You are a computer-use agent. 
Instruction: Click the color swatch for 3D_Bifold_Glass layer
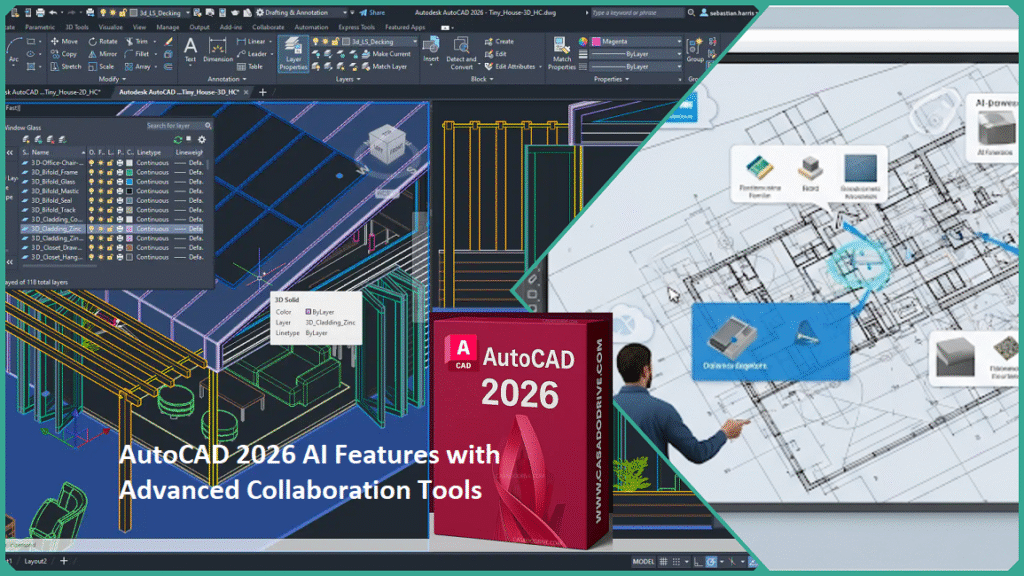click(x=129, y=182)
